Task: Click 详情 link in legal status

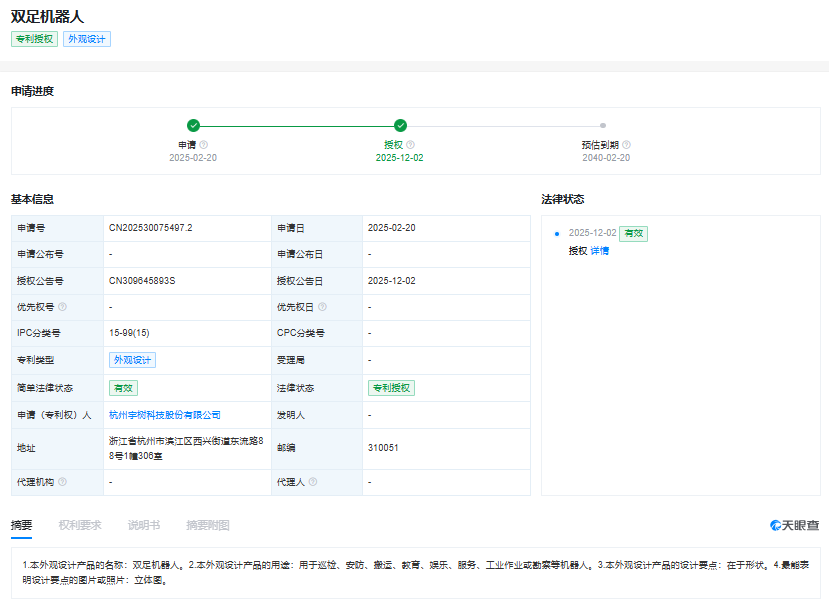Action: pyautogui.click(x=599, y=251)
